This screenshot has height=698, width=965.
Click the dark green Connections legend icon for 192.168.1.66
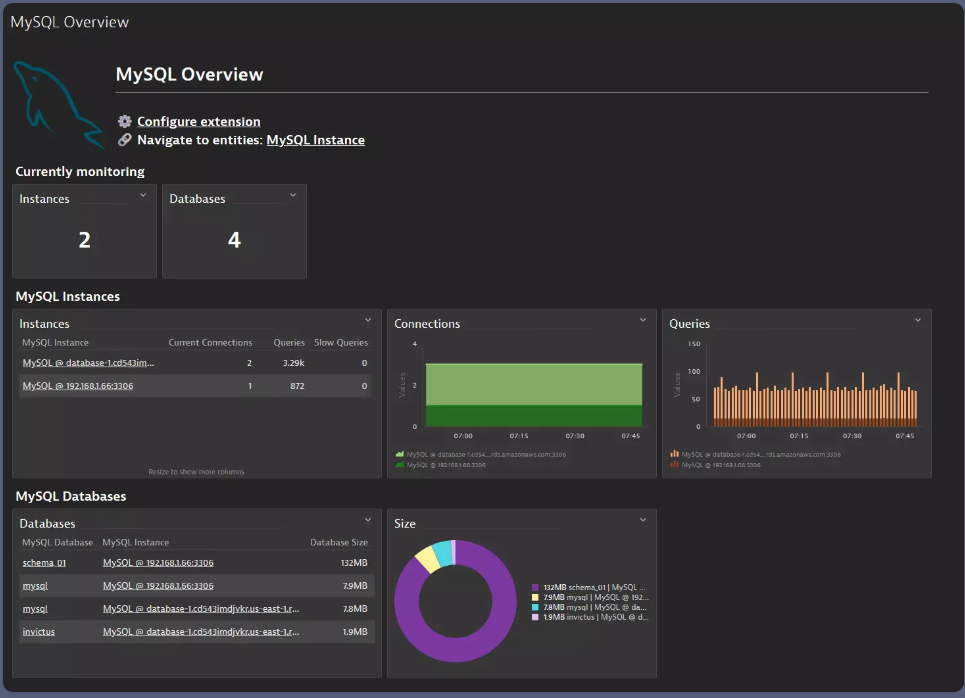(x=400, y=465)
